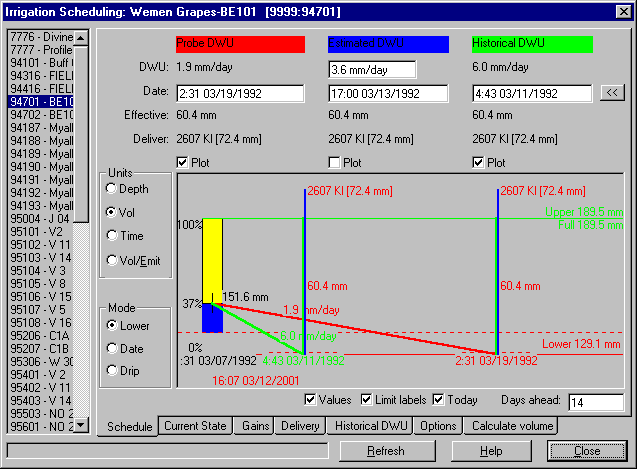Select highlighted site 94701 - BE10
This screenshot has width=637, height=469.
(x=41, y=102)
